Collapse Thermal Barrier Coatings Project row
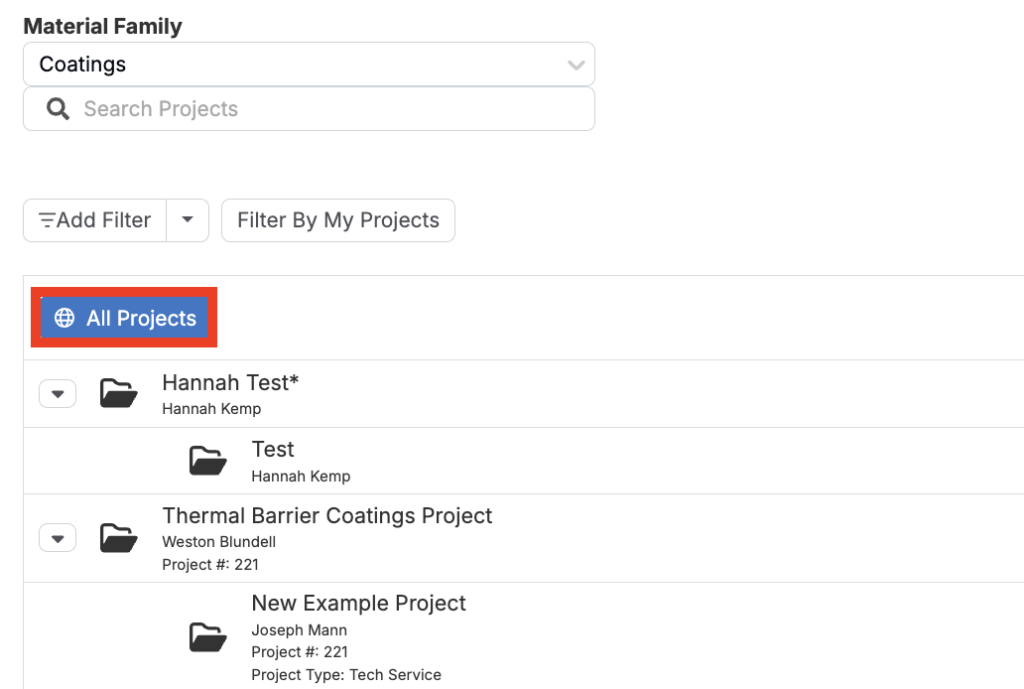Screen dimensions: 1024x689 pos(57,538)
